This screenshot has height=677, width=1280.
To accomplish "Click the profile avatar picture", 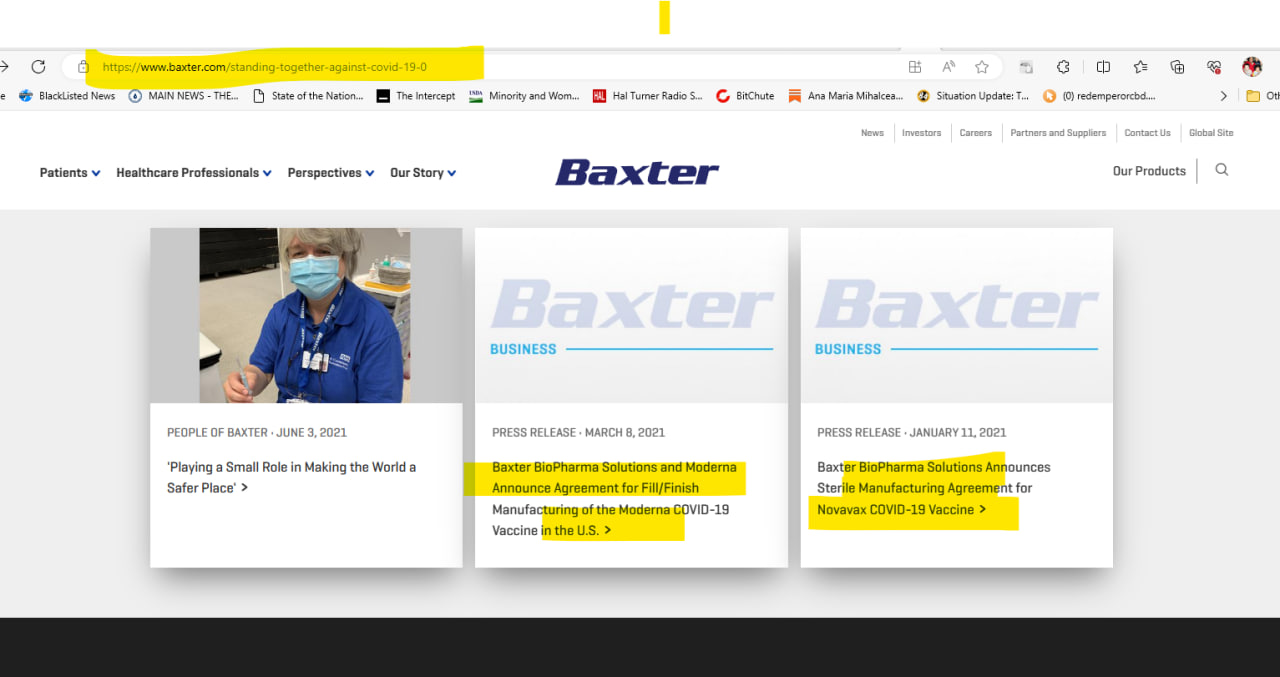I will [1252, 67].
